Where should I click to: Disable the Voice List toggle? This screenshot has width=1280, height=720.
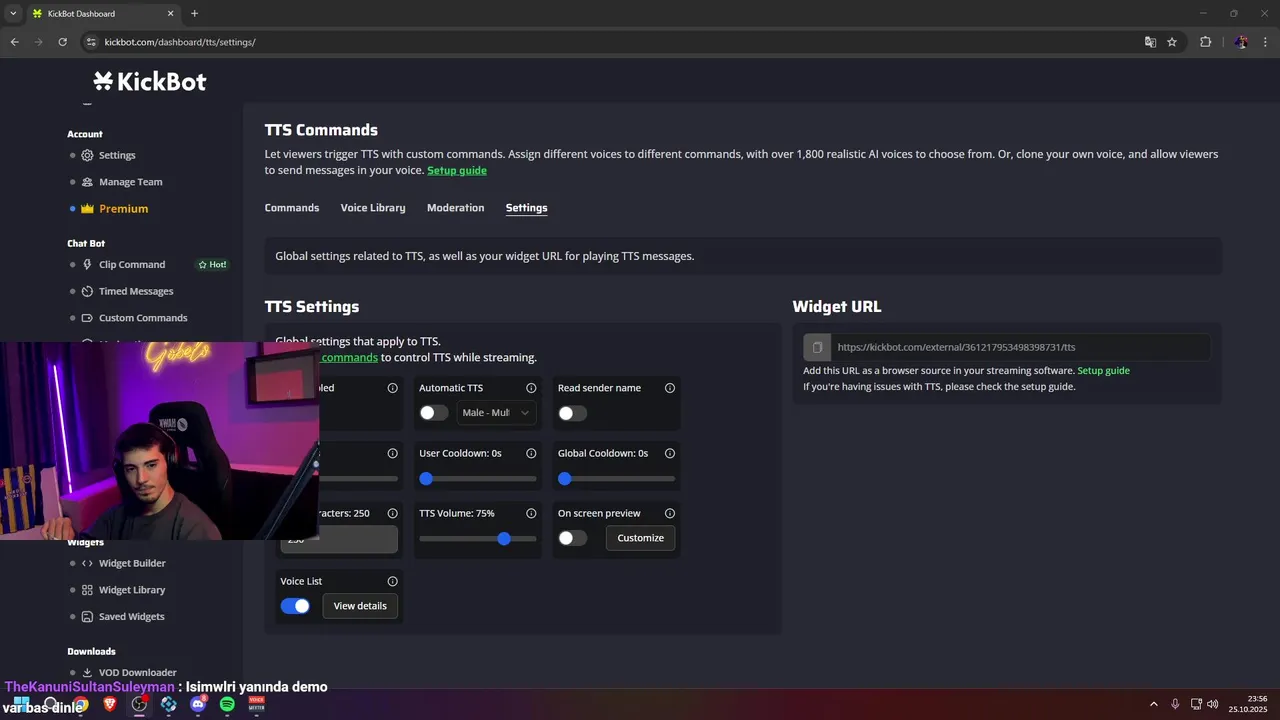(x=295, y=606)
